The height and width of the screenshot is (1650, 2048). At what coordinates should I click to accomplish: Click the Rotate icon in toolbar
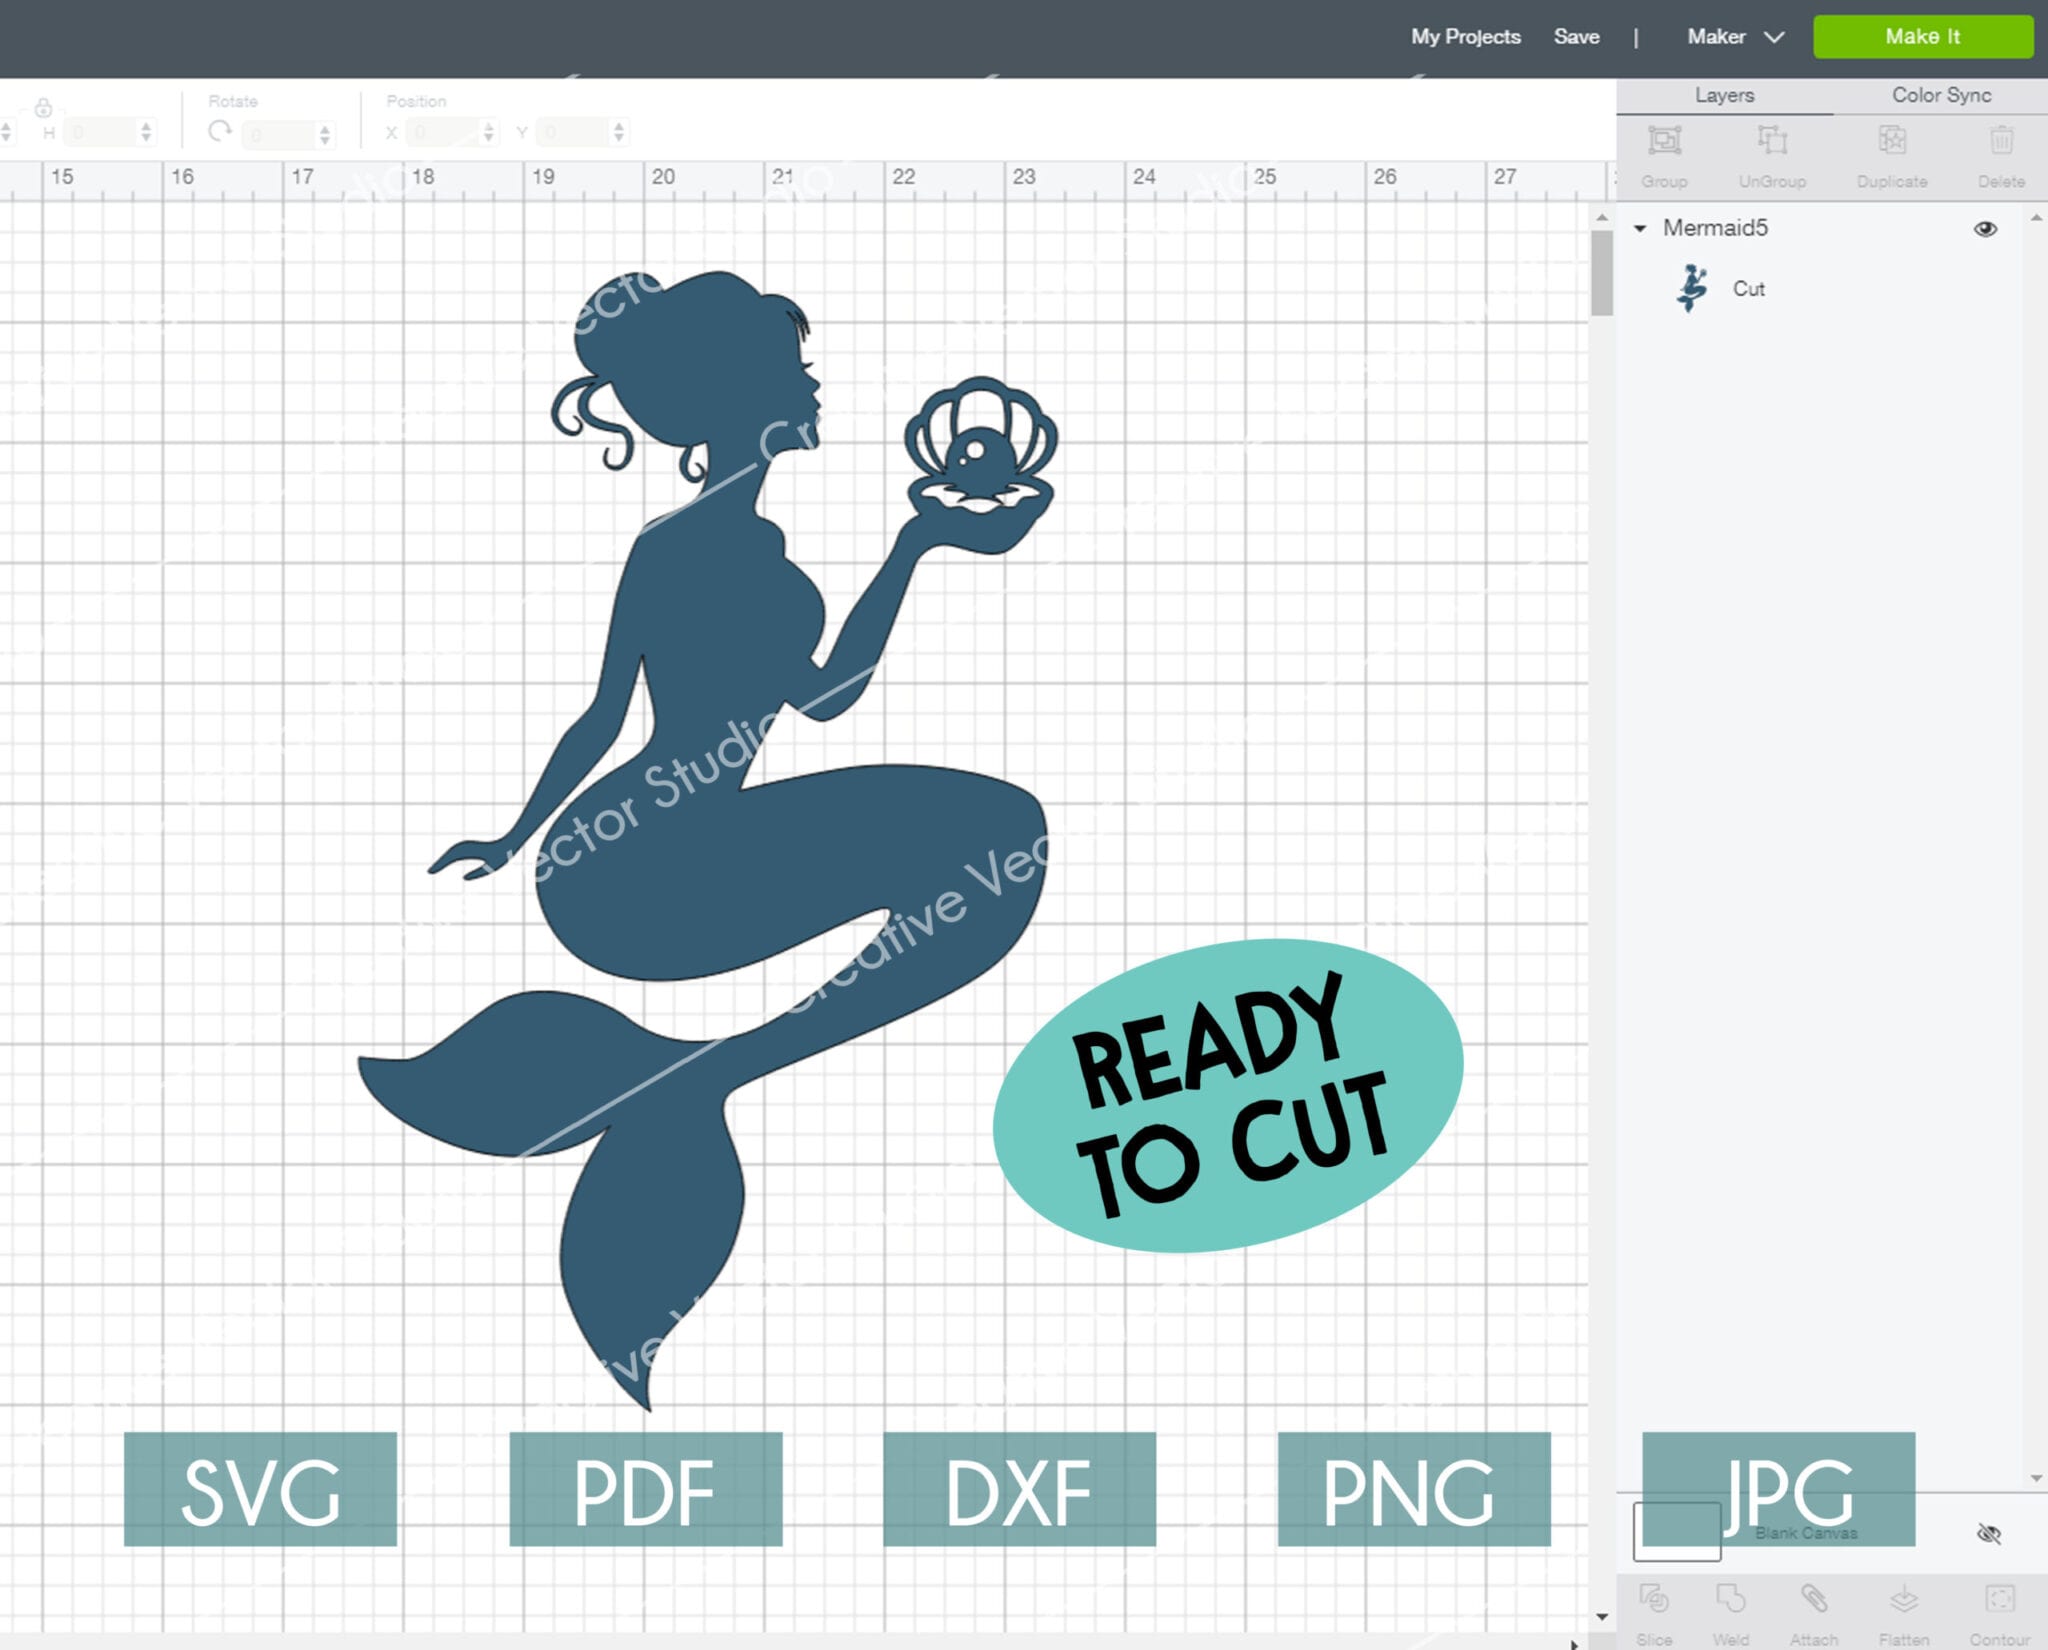pos(220,131)
